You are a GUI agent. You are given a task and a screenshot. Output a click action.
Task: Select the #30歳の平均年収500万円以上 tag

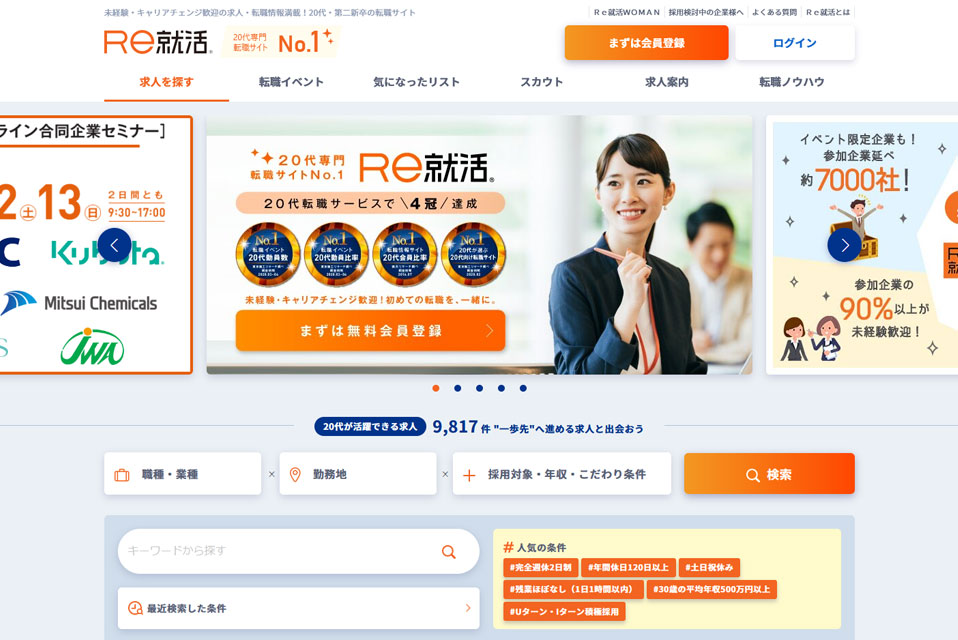(712, 589)
